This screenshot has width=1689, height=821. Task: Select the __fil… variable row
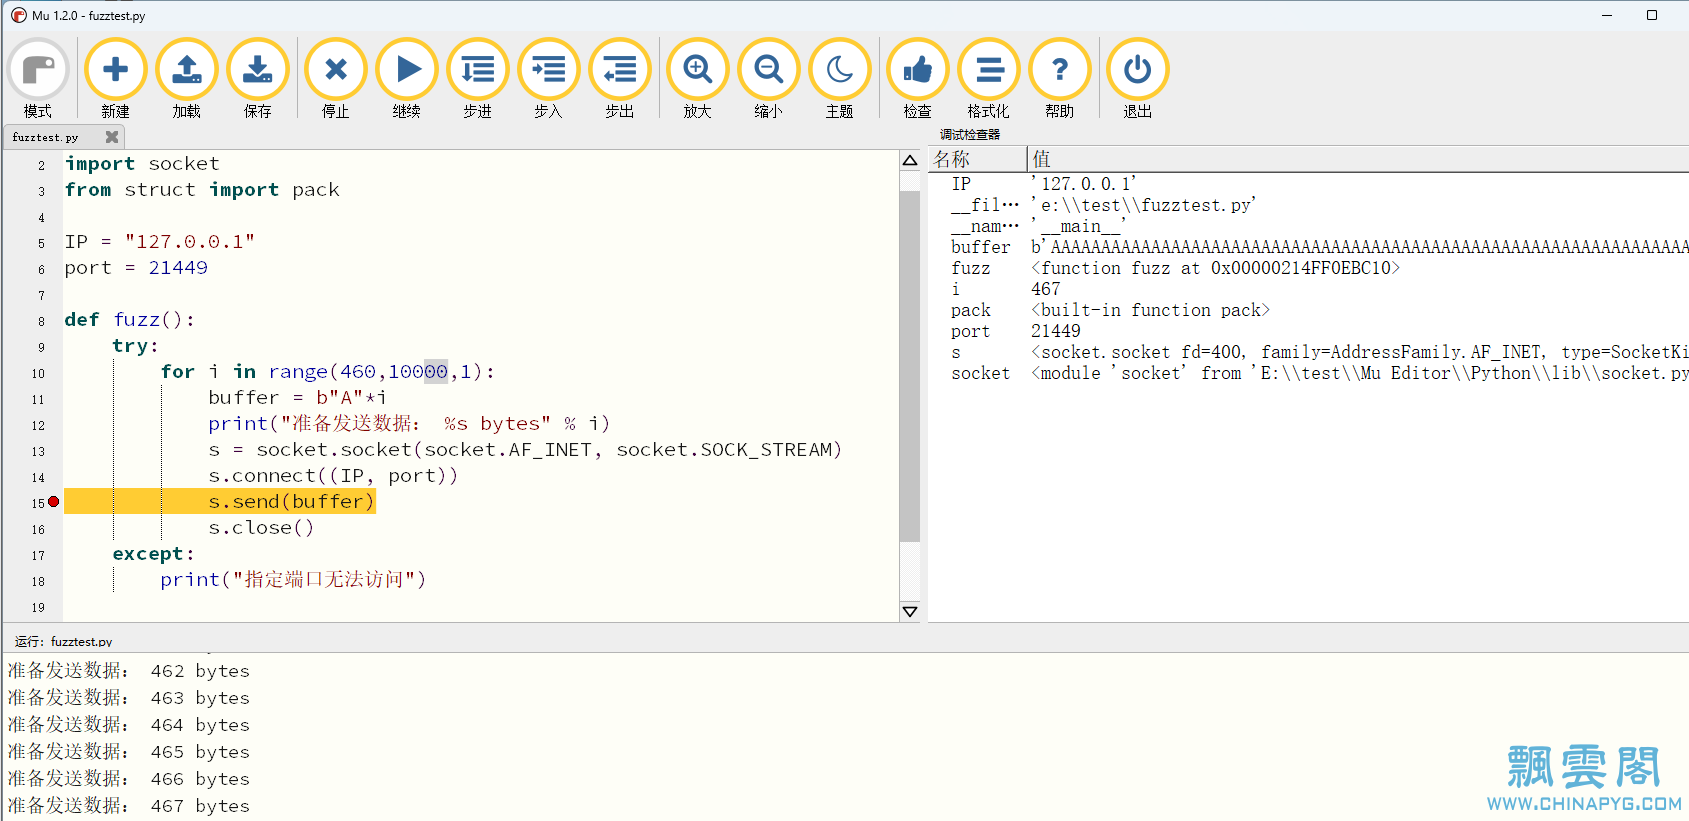coord(1308,205)
